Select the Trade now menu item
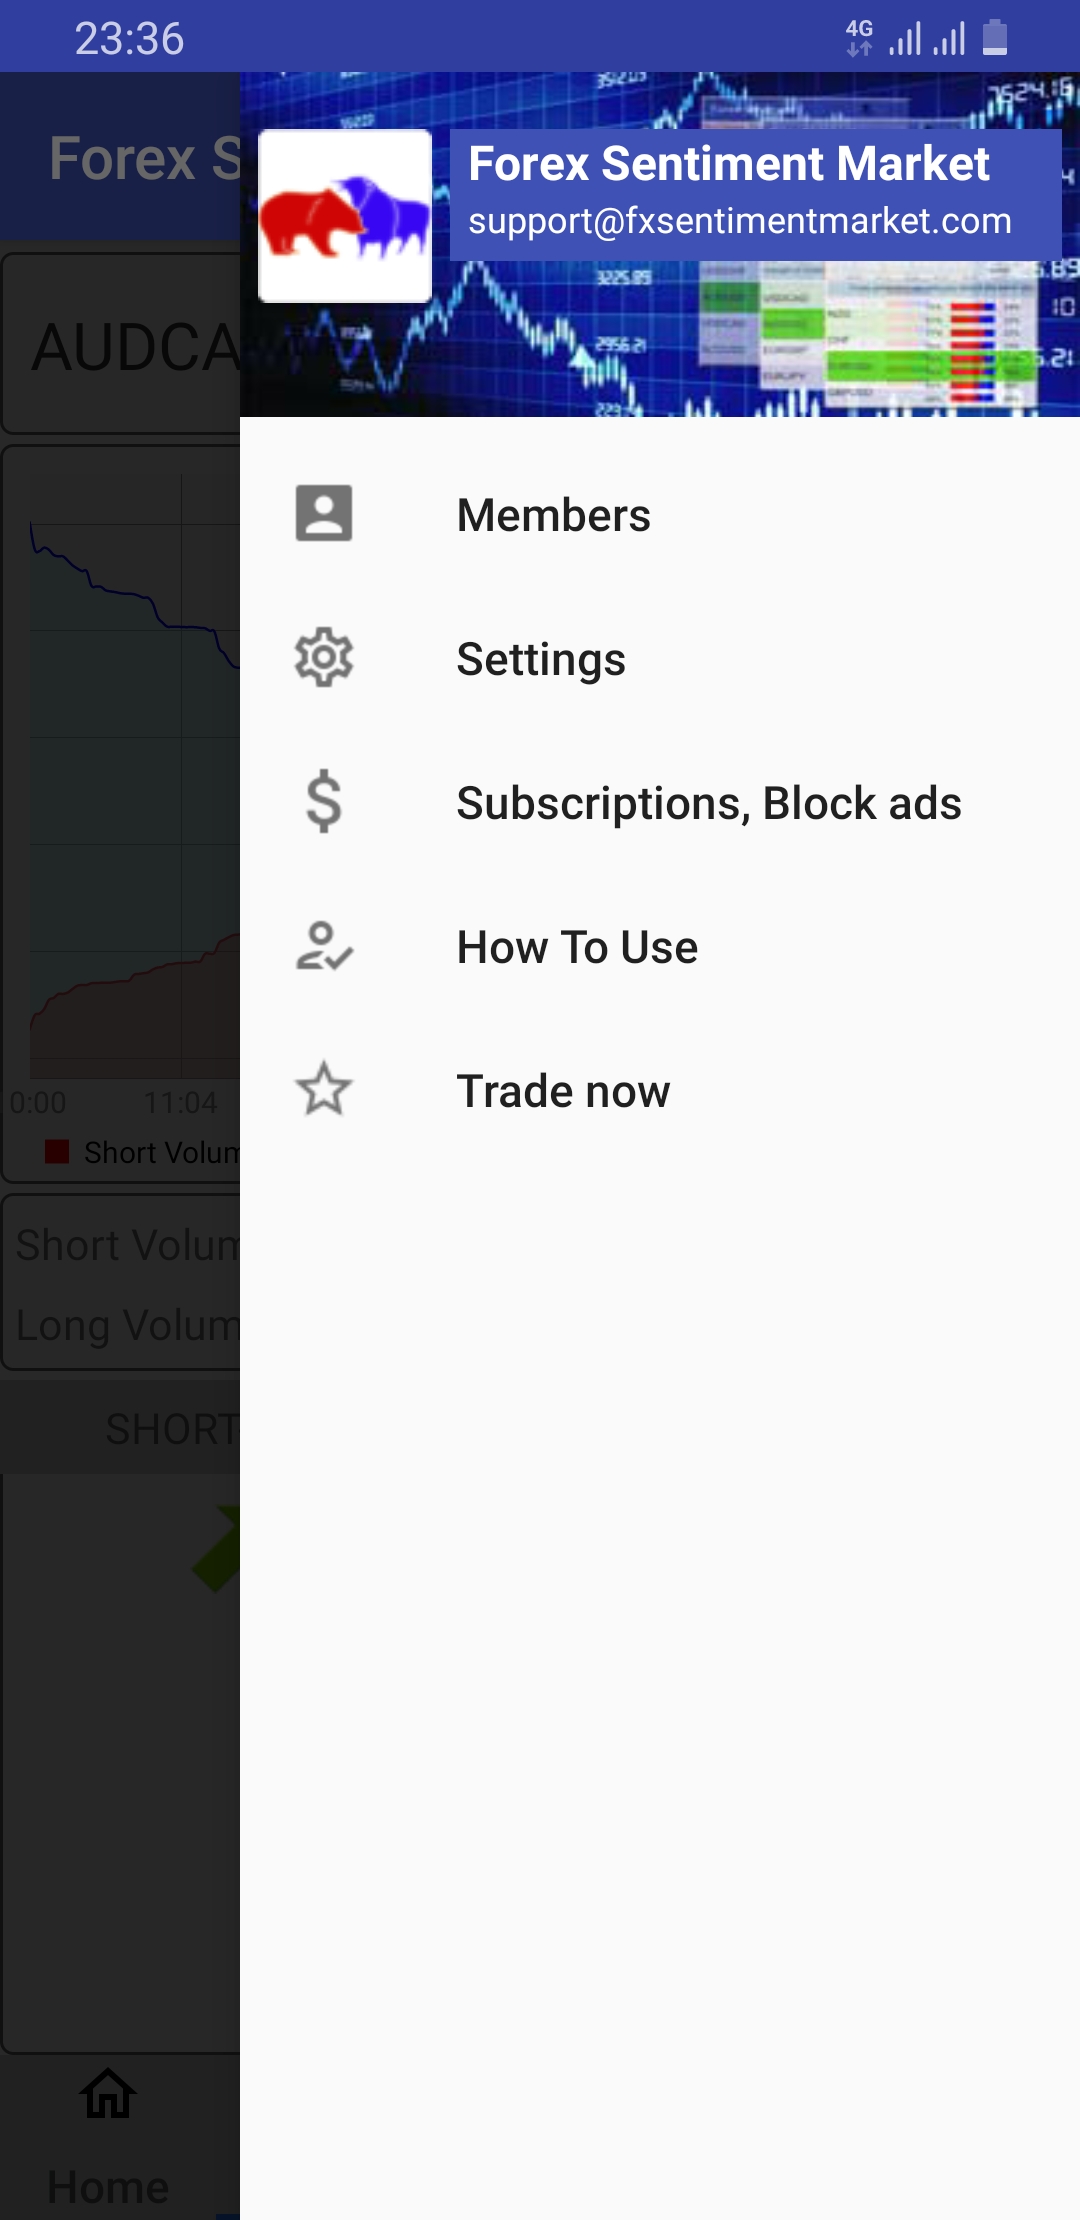The width and height of the screenshot is (1080, 2220). click(x=563, y=1092)
